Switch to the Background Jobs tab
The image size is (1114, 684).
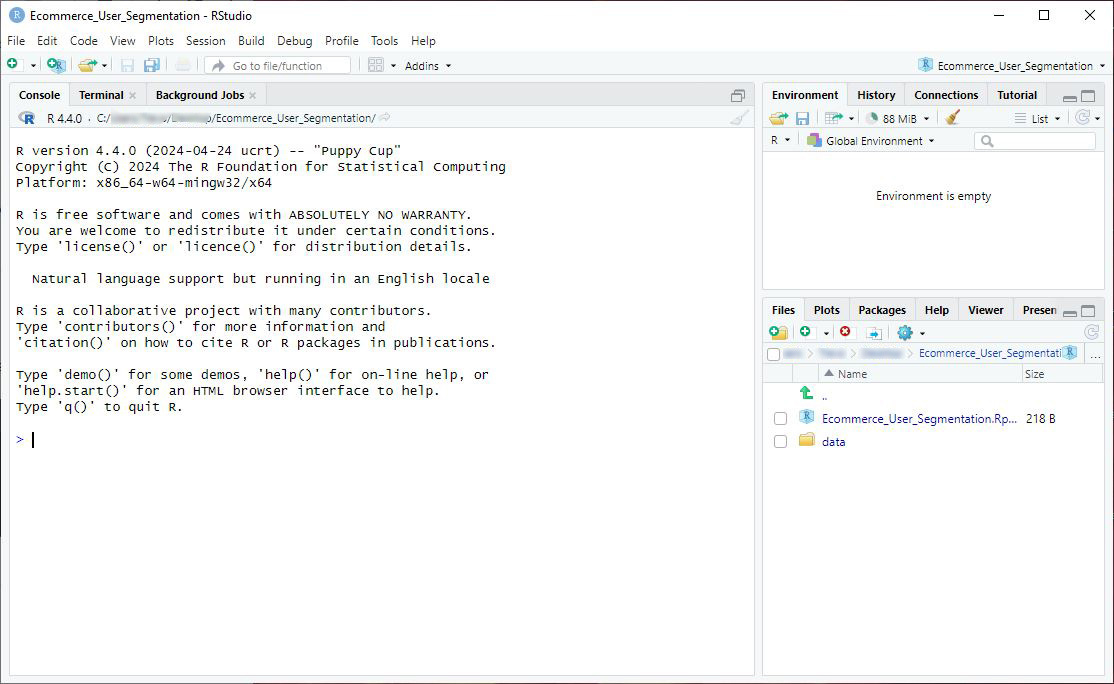point(200,95)
